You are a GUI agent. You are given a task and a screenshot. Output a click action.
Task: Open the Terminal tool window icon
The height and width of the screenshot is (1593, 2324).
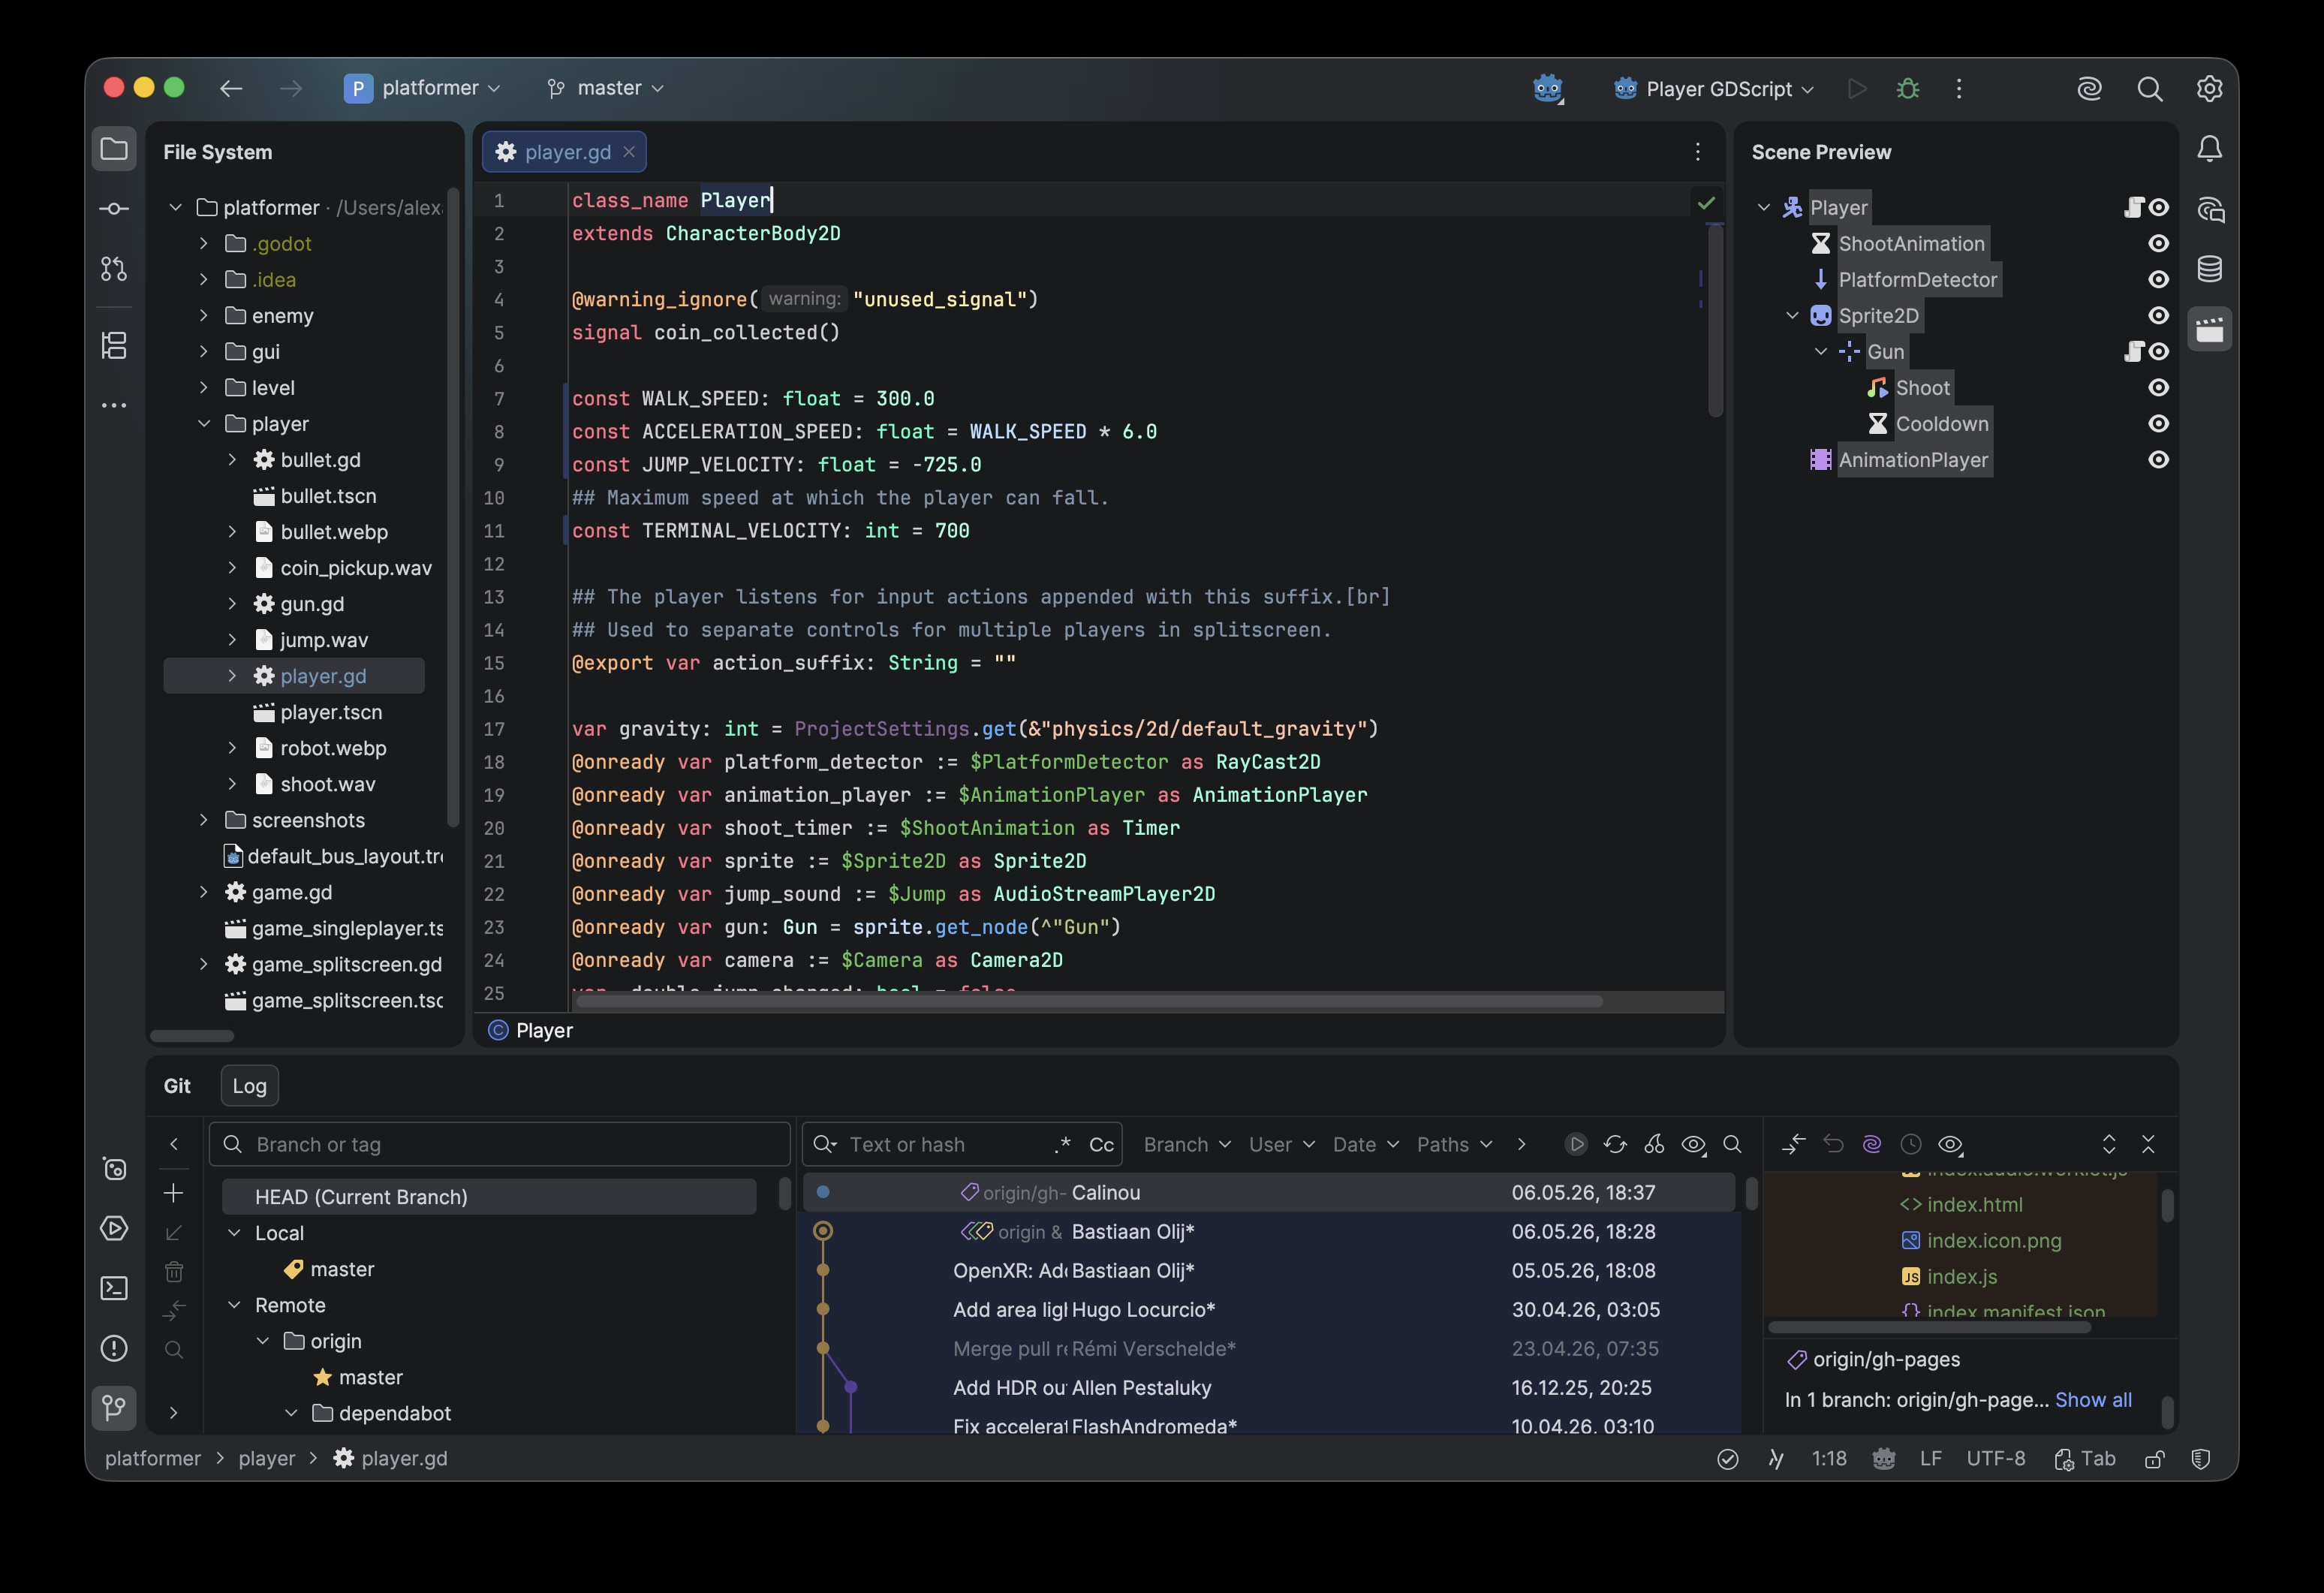[x=114, y=1288]
